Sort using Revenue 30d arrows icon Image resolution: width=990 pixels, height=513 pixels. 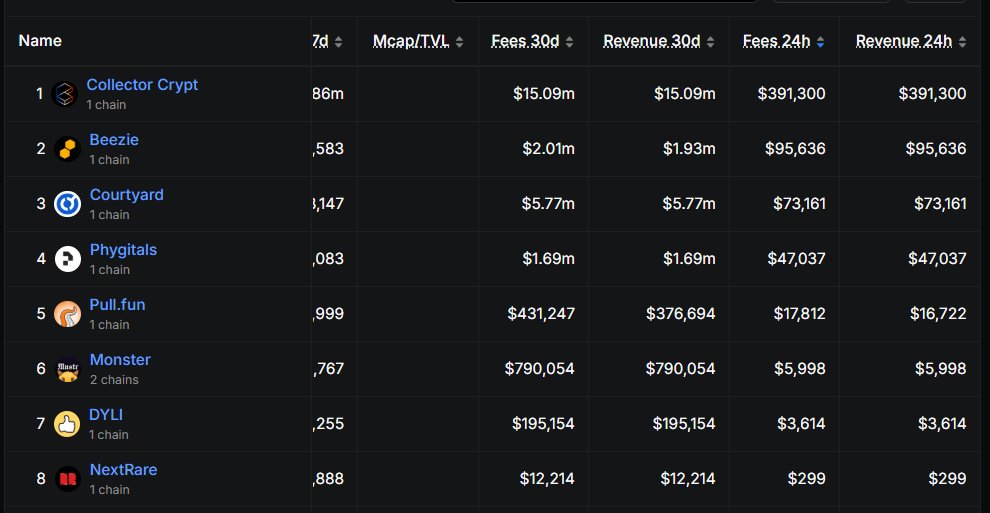[x=710, y=42]
